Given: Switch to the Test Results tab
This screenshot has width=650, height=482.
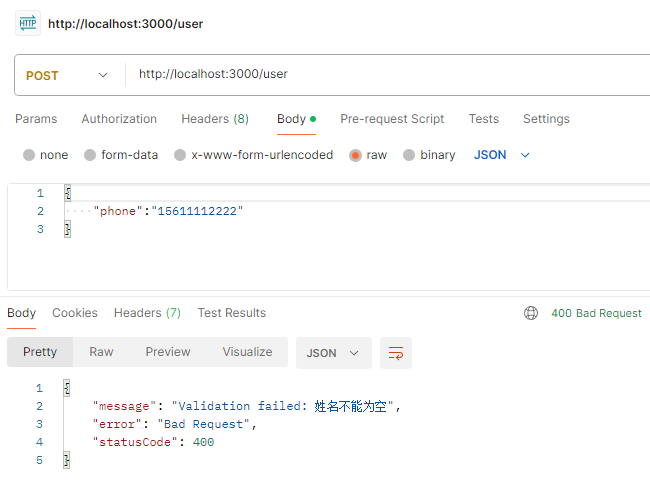Looking at the screenshot, I should click(x=231, y=313).
